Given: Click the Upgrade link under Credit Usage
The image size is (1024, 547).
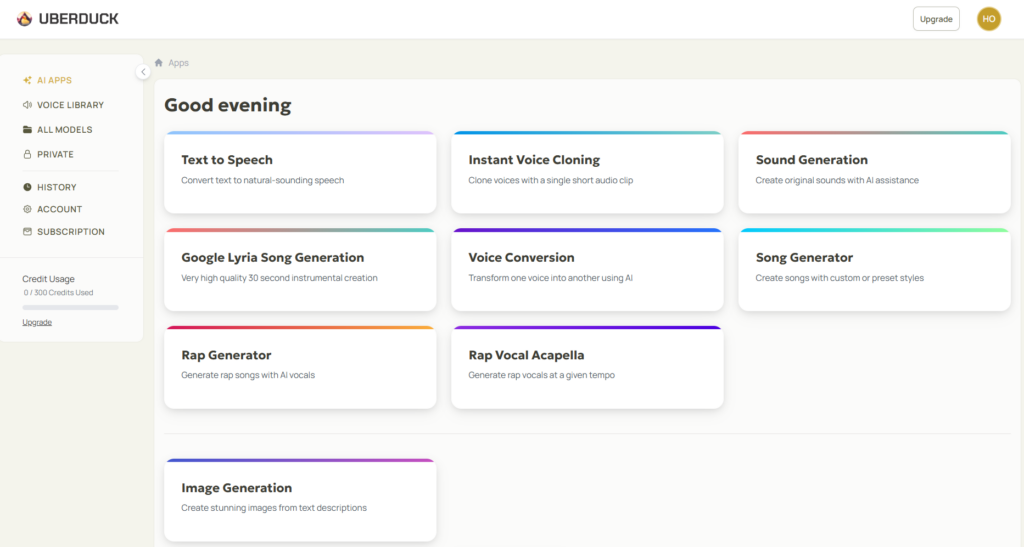Looking at the screenshot, I should tap(37, 322).
